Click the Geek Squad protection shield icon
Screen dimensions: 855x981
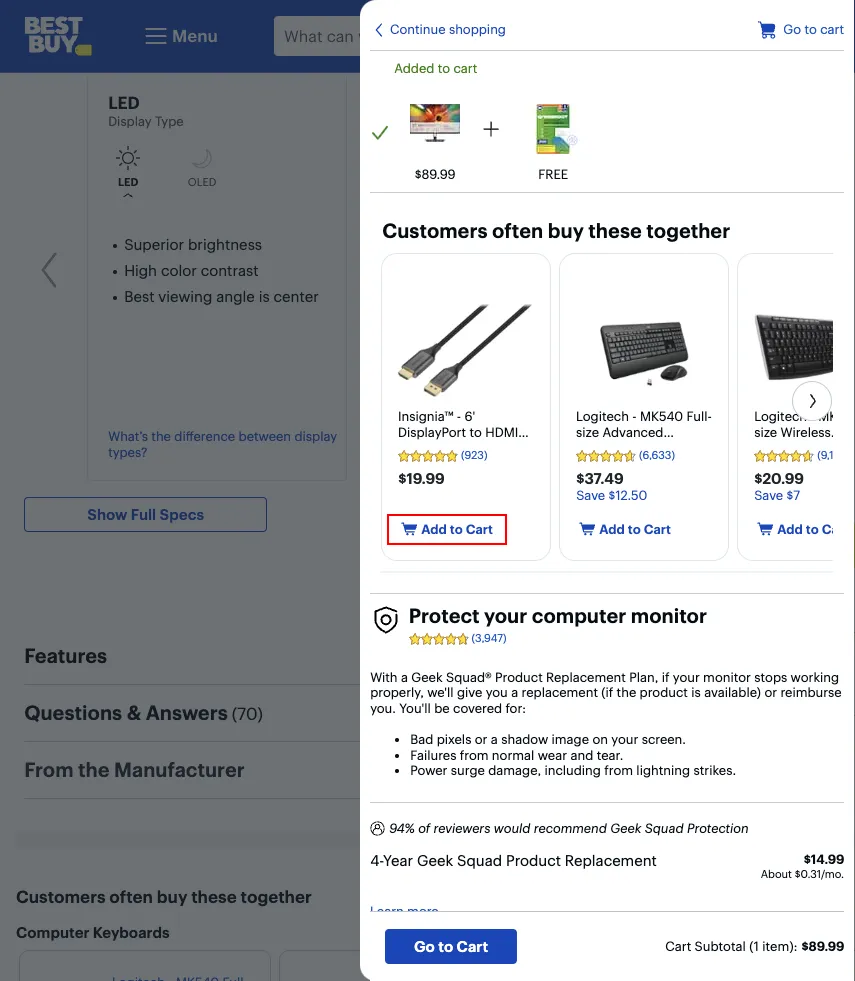(386, 620)
